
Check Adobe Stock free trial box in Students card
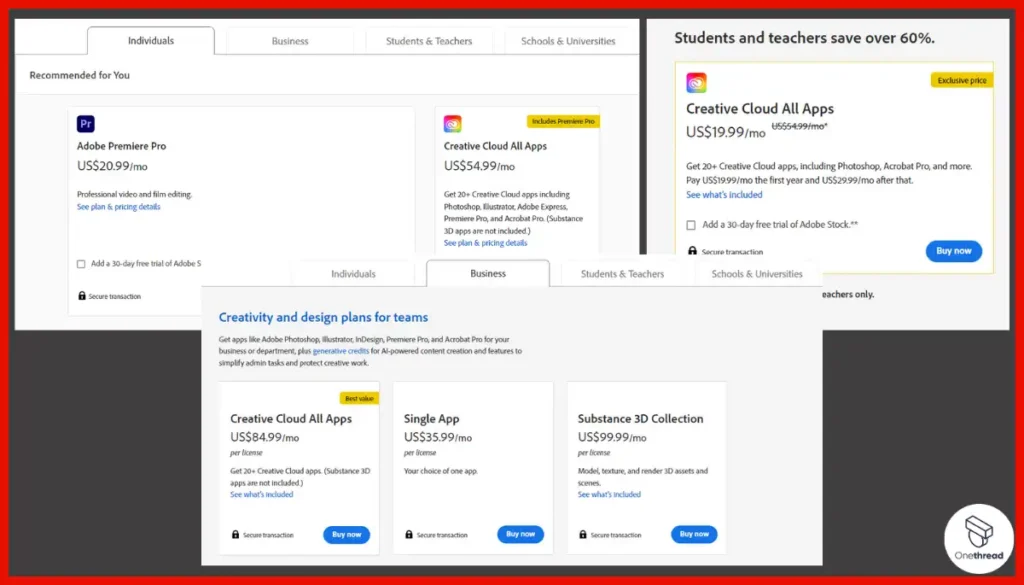(691, 225)
